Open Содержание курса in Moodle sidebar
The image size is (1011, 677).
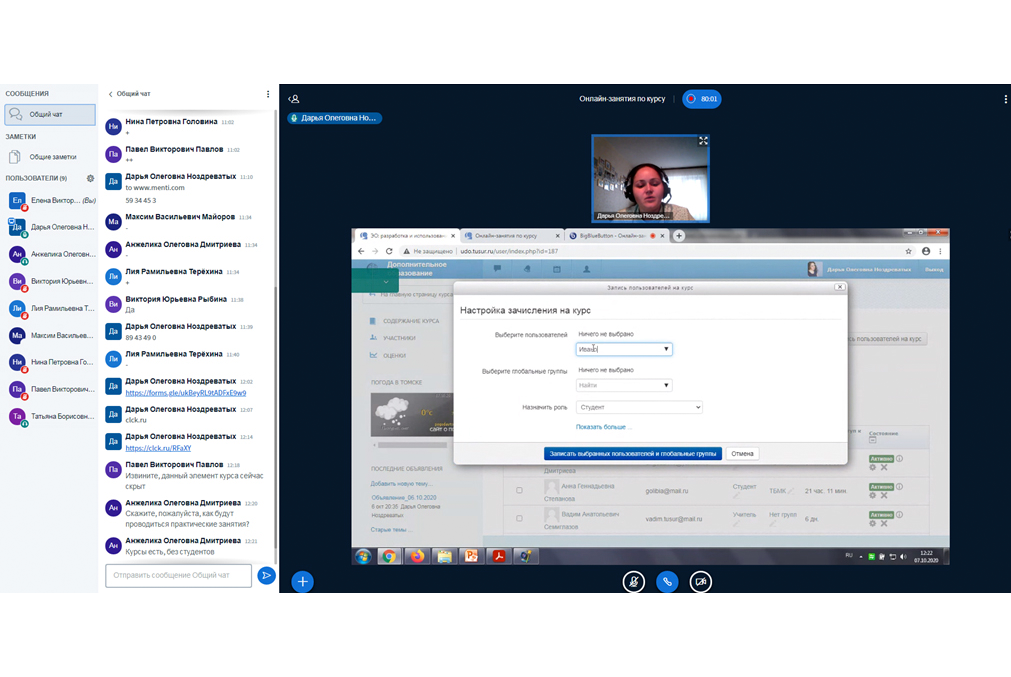click(411, 321)
